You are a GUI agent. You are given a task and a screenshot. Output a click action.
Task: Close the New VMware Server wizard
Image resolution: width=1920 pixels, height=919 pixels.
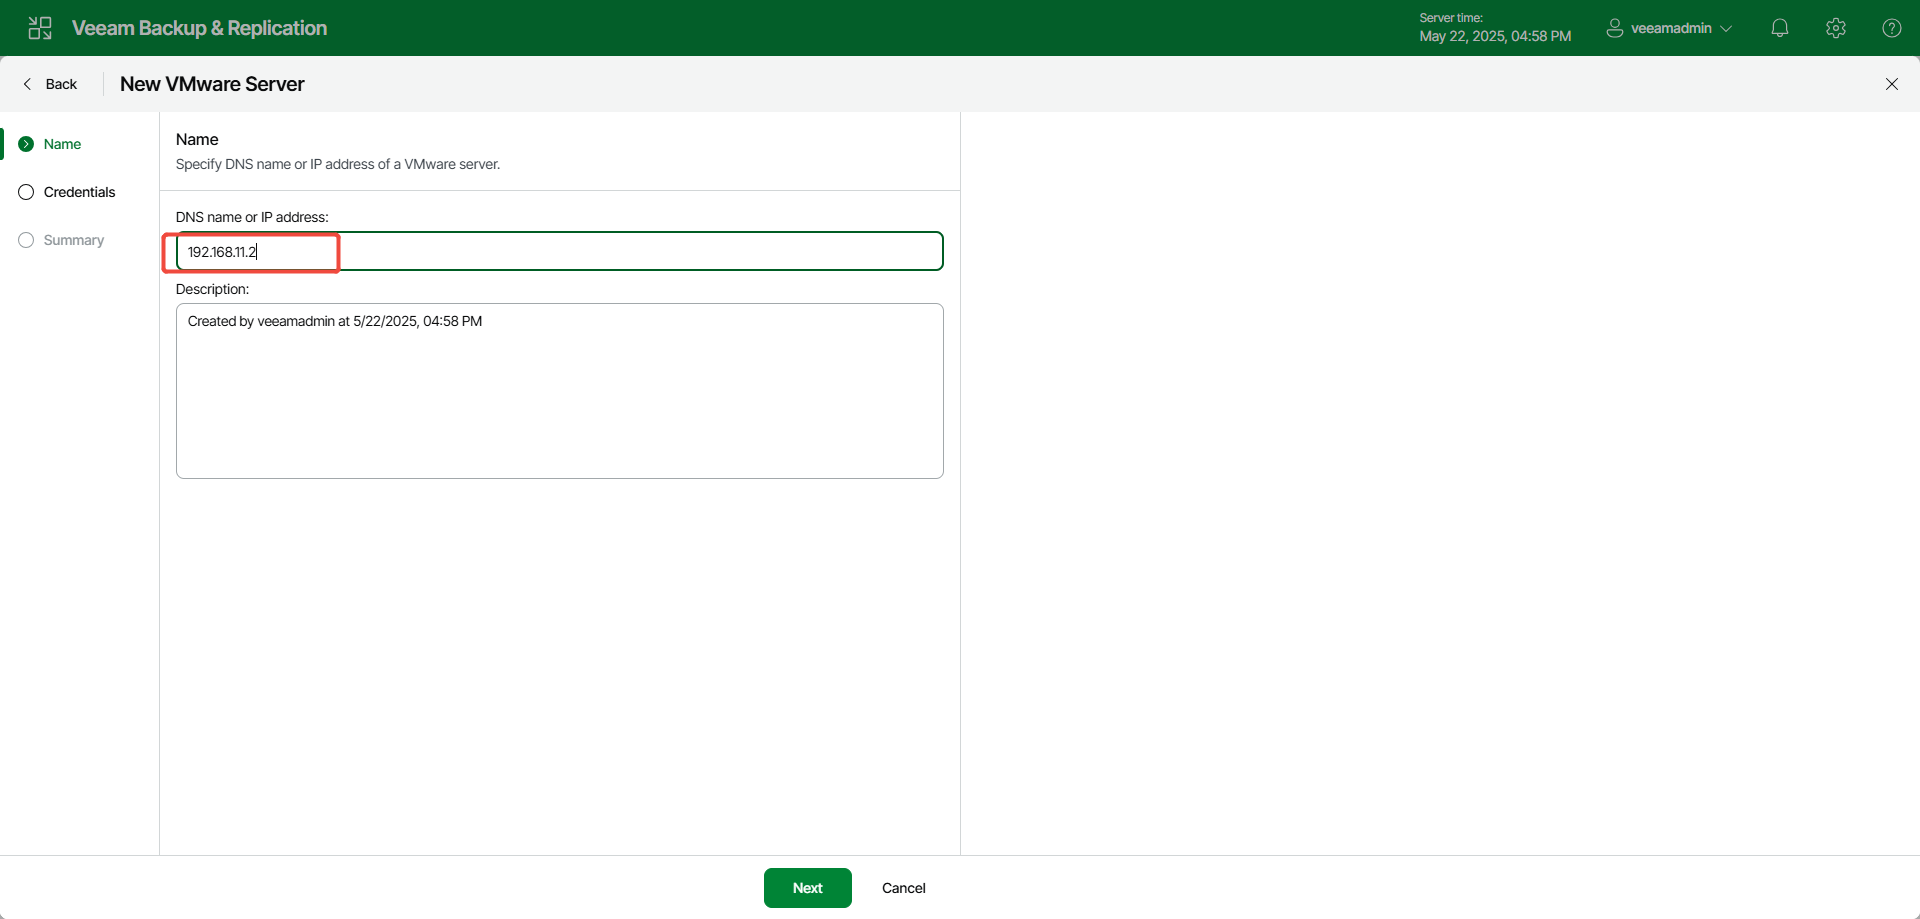pos(1892,84)
